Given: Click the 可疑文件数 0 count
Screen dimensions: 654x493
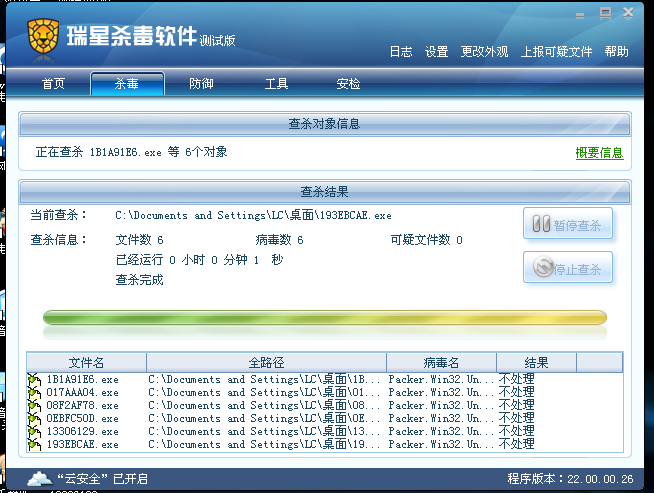Looking at the screenshot, I should coord(426,240).
